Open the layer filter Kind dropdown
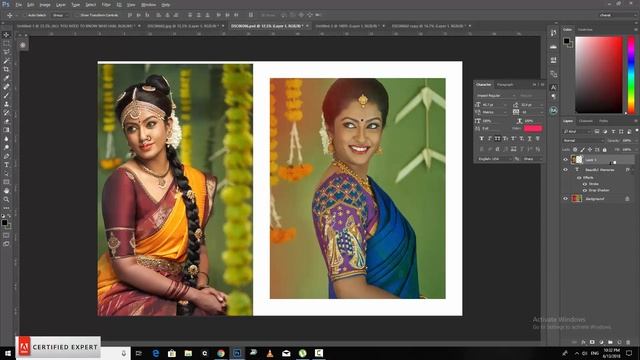This screenshot has width=640, height=360. click(x=577, y=131)
